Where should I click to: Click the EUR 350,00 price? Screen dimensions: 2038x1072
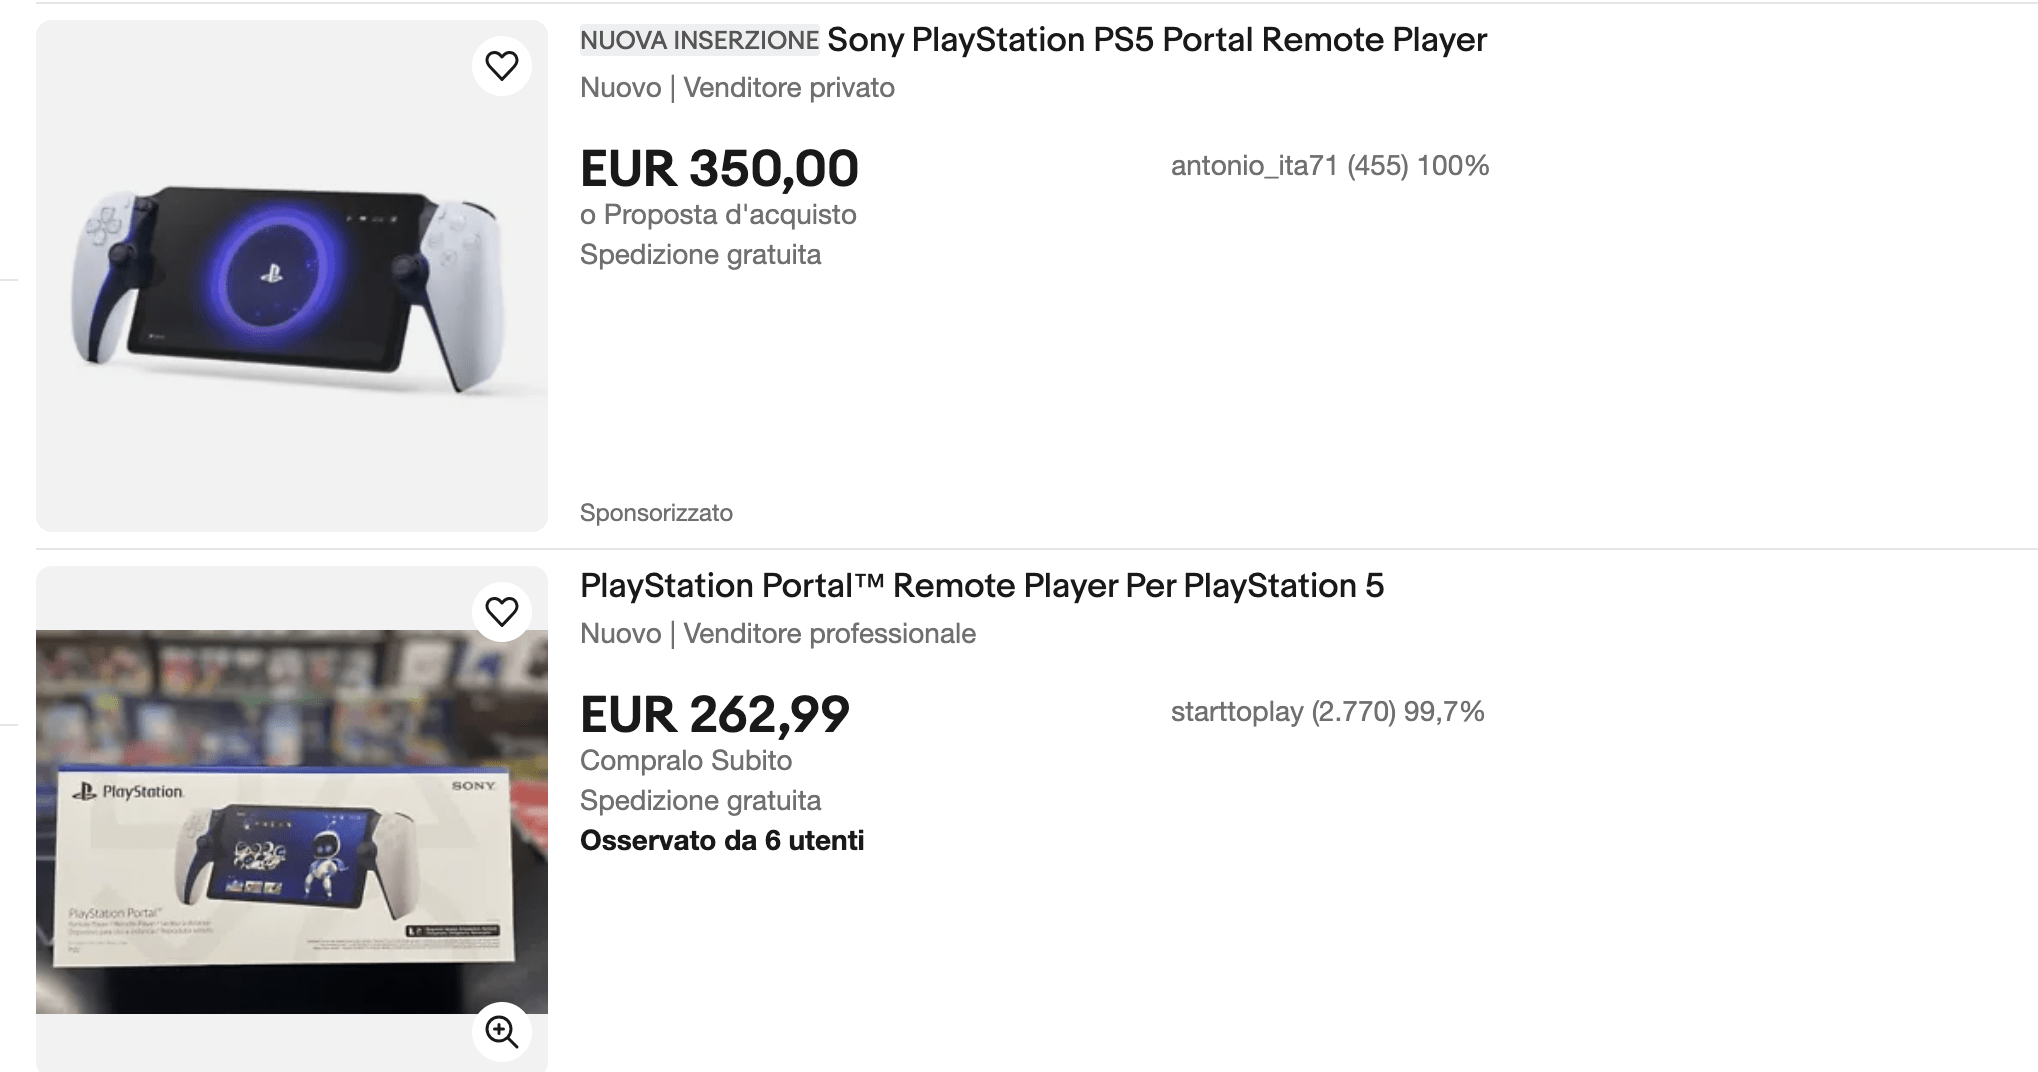coord(719,168)
